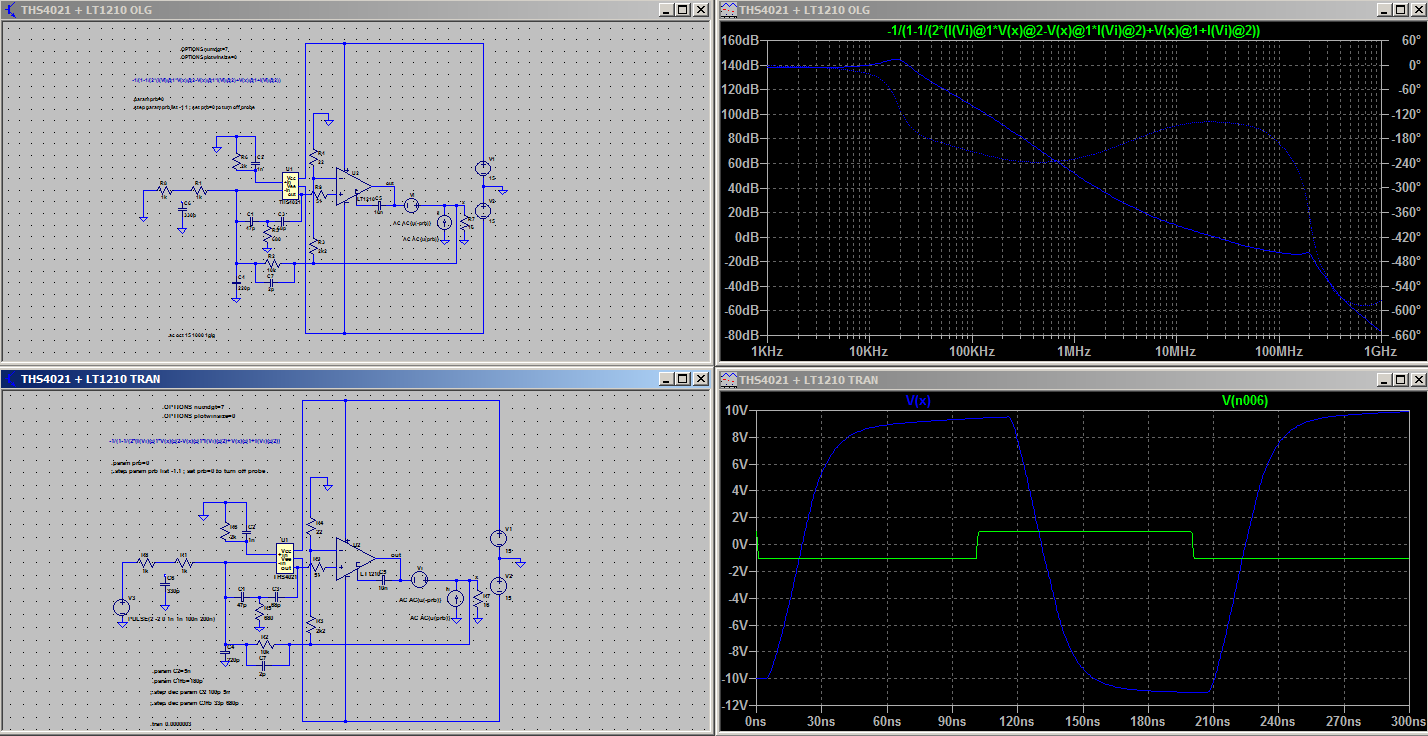
Task: Close the TRAN schematic window
Action: click(x=700, y=379)
